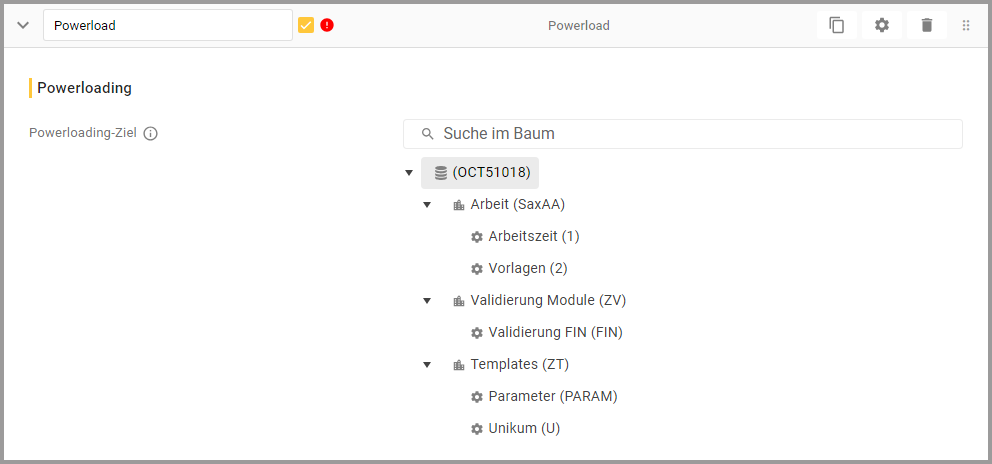
Task: Collapse the Templates (ZT) tree node
Action: [x=427, y=365]
